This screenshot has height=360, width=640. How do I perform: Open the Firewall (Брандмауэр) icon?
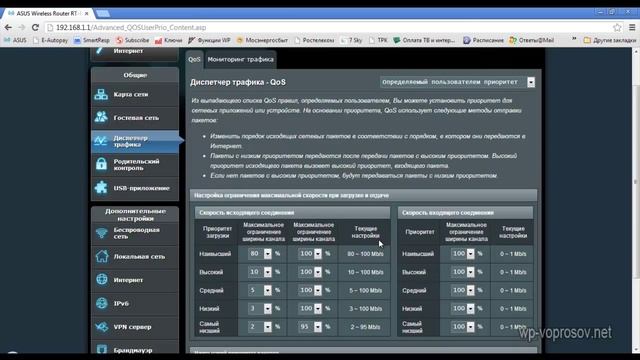[102, 349]
